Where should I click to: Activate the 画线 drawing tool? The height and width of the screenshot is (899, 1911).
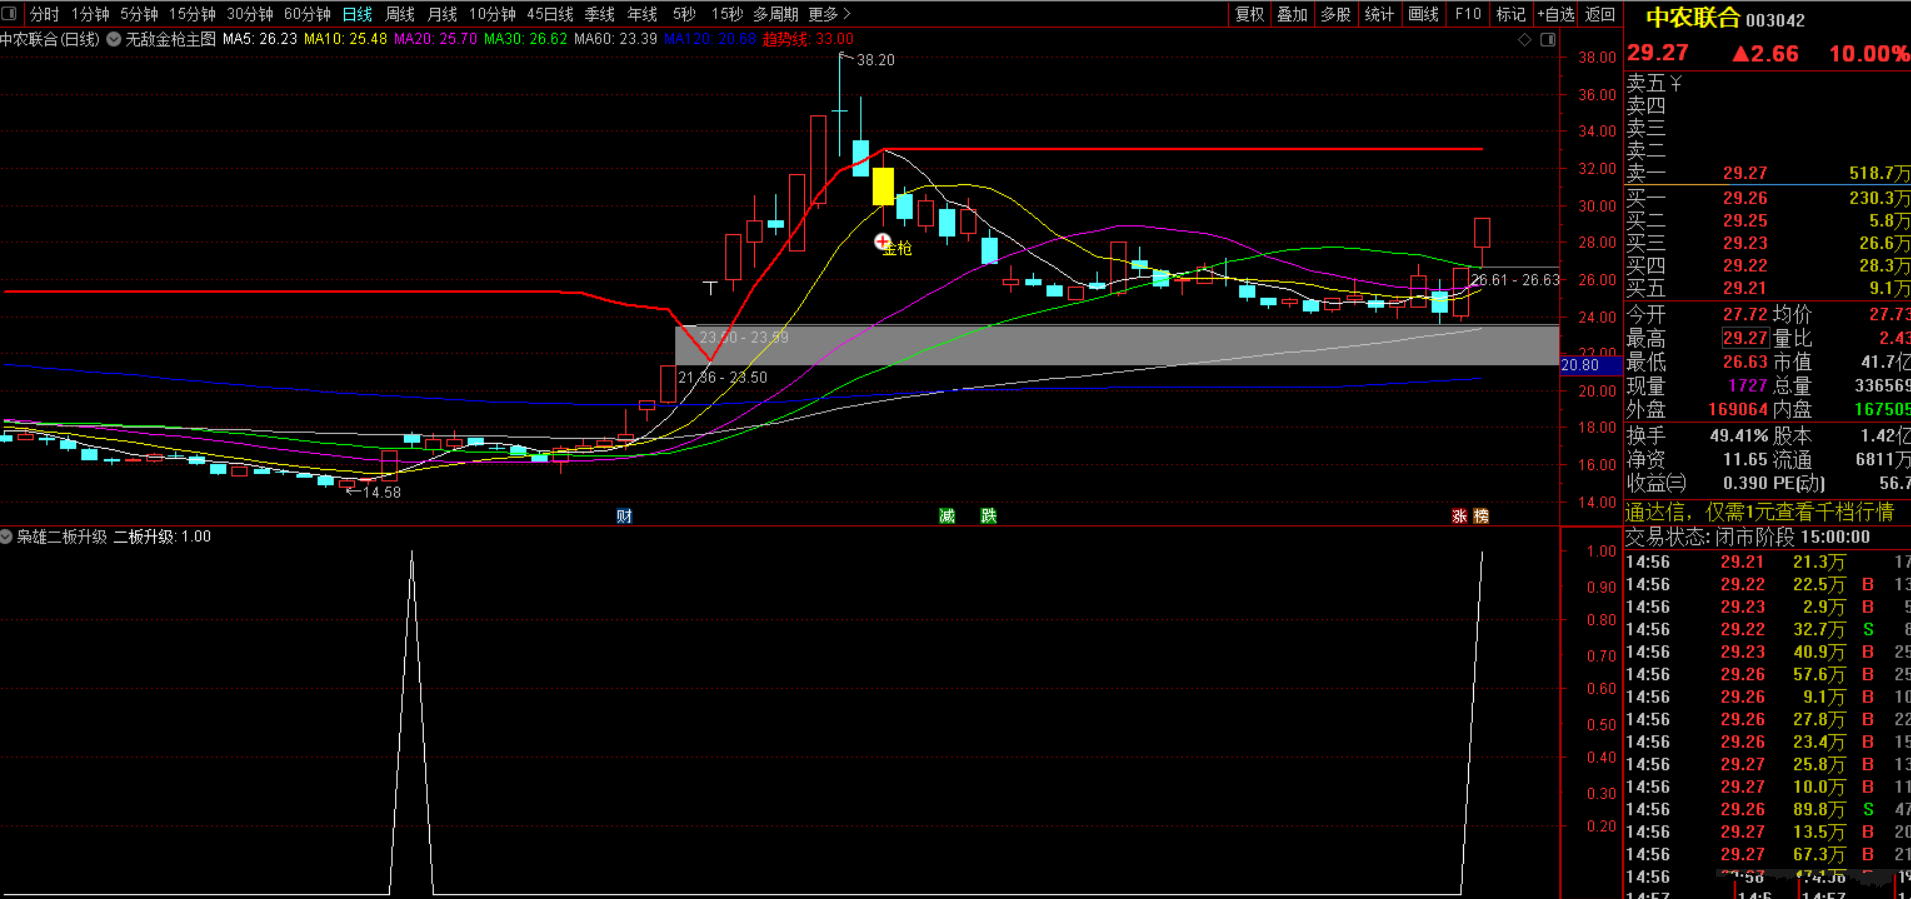point(1424,14)
